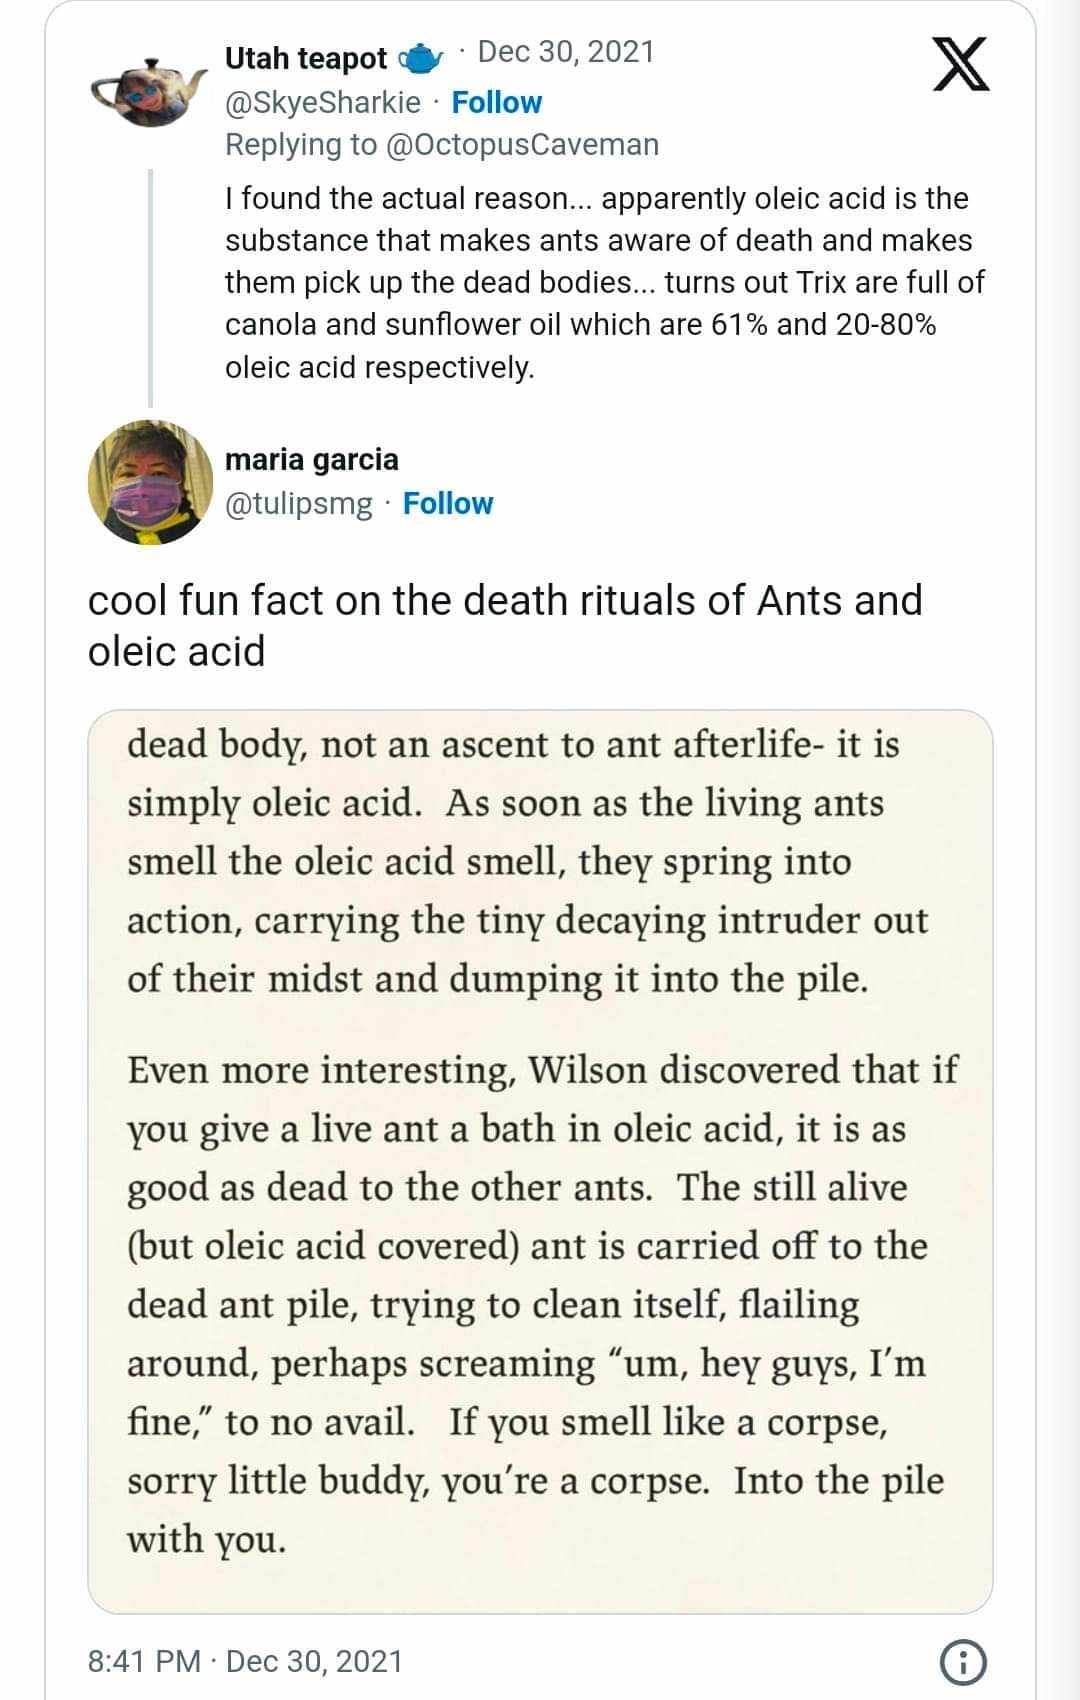
Task: Open maria garcia's masked avatar photo
Action: point(150,482)
